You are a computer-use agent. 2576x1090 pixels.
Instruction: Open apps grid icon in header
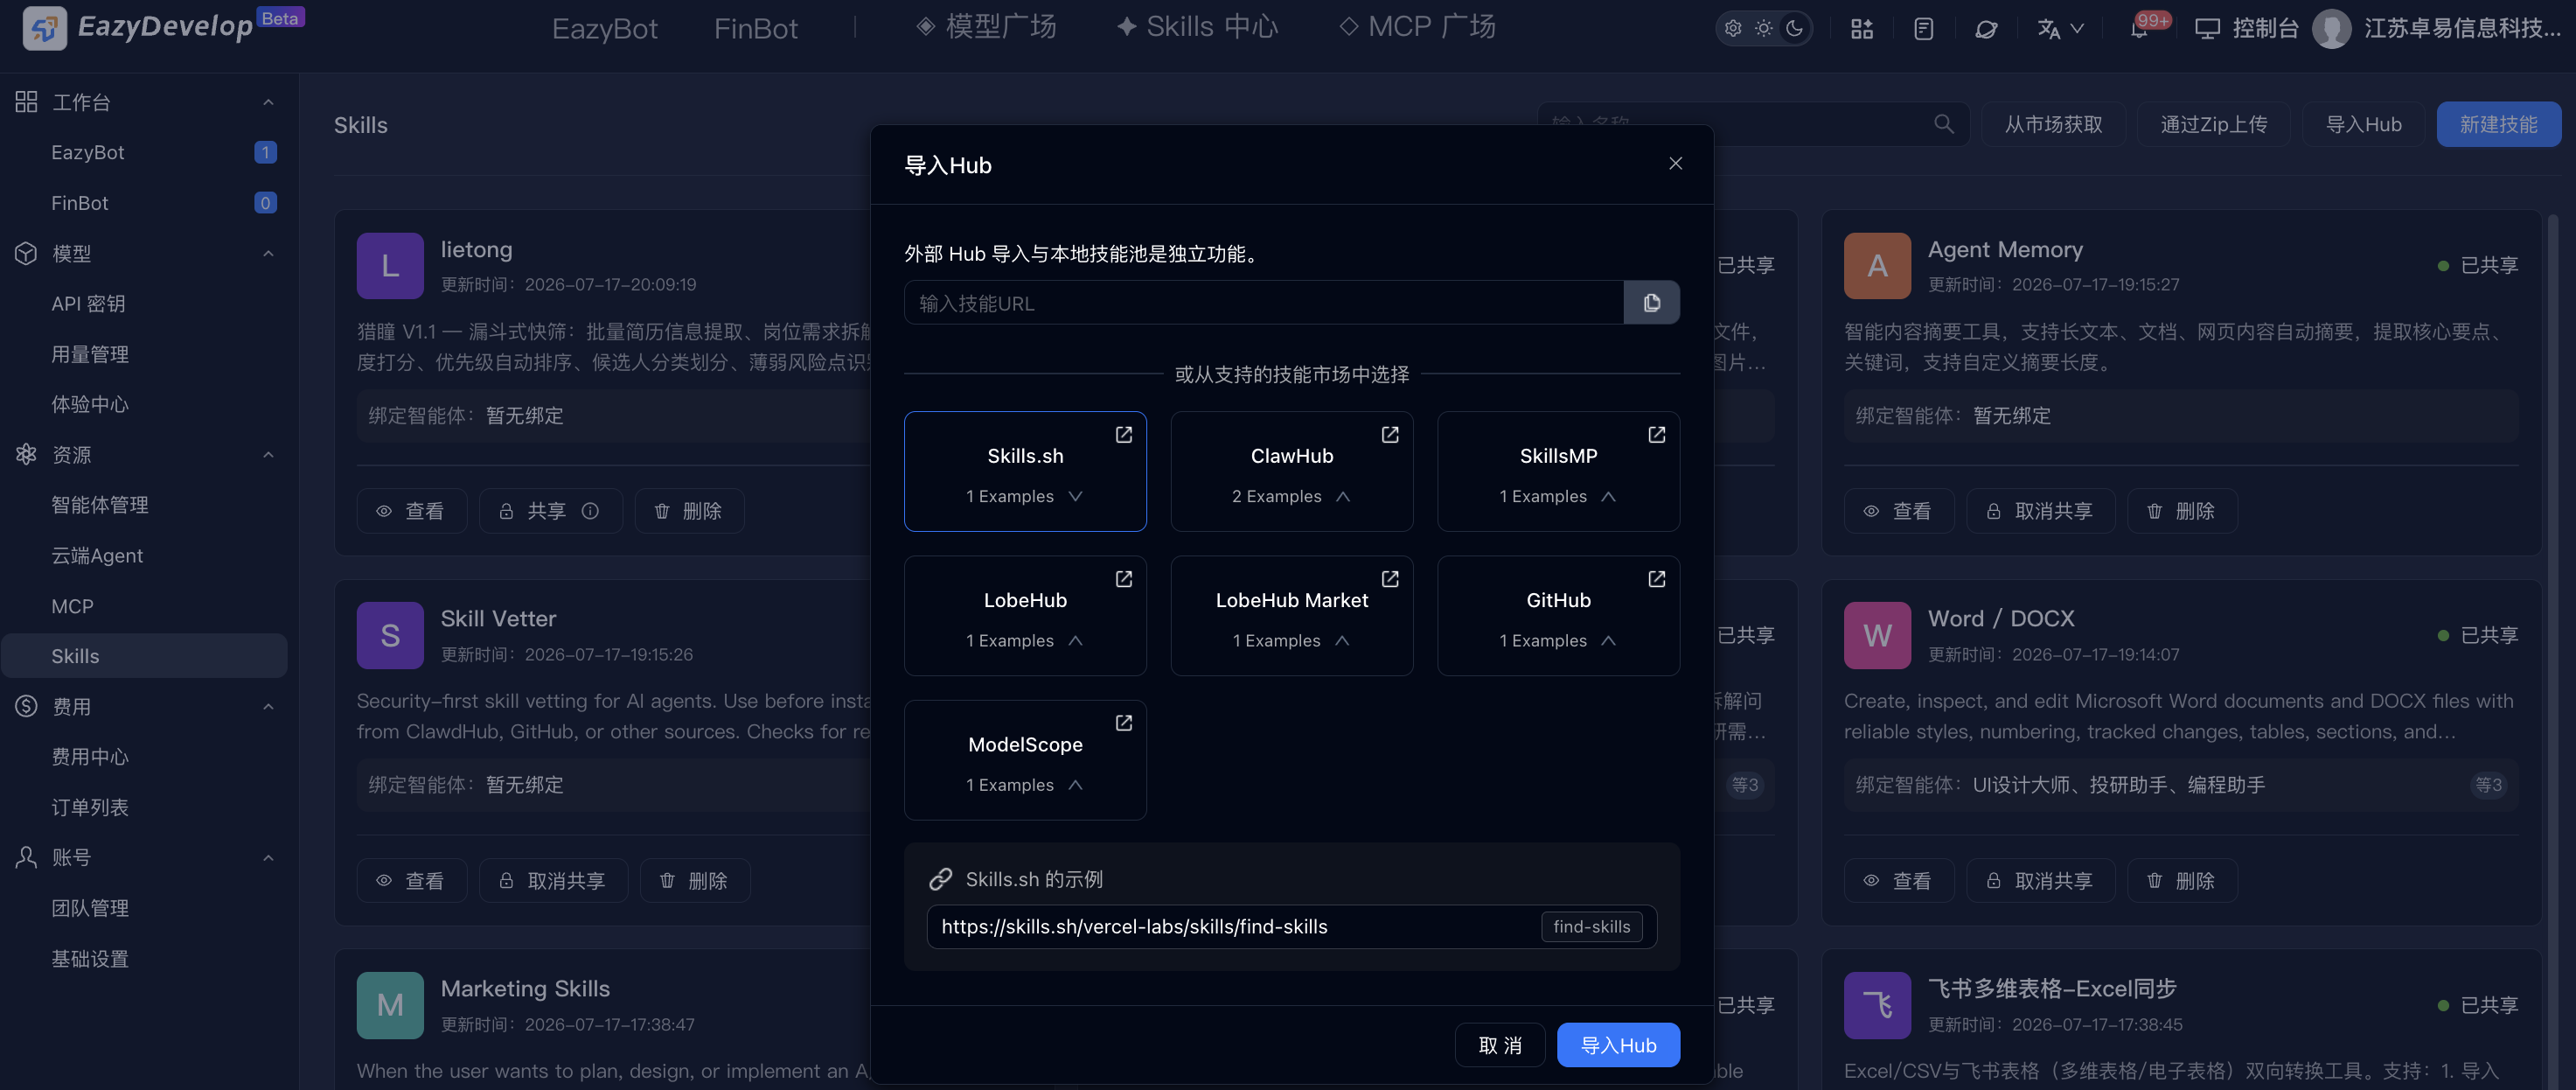click(x=1861, y=29)
